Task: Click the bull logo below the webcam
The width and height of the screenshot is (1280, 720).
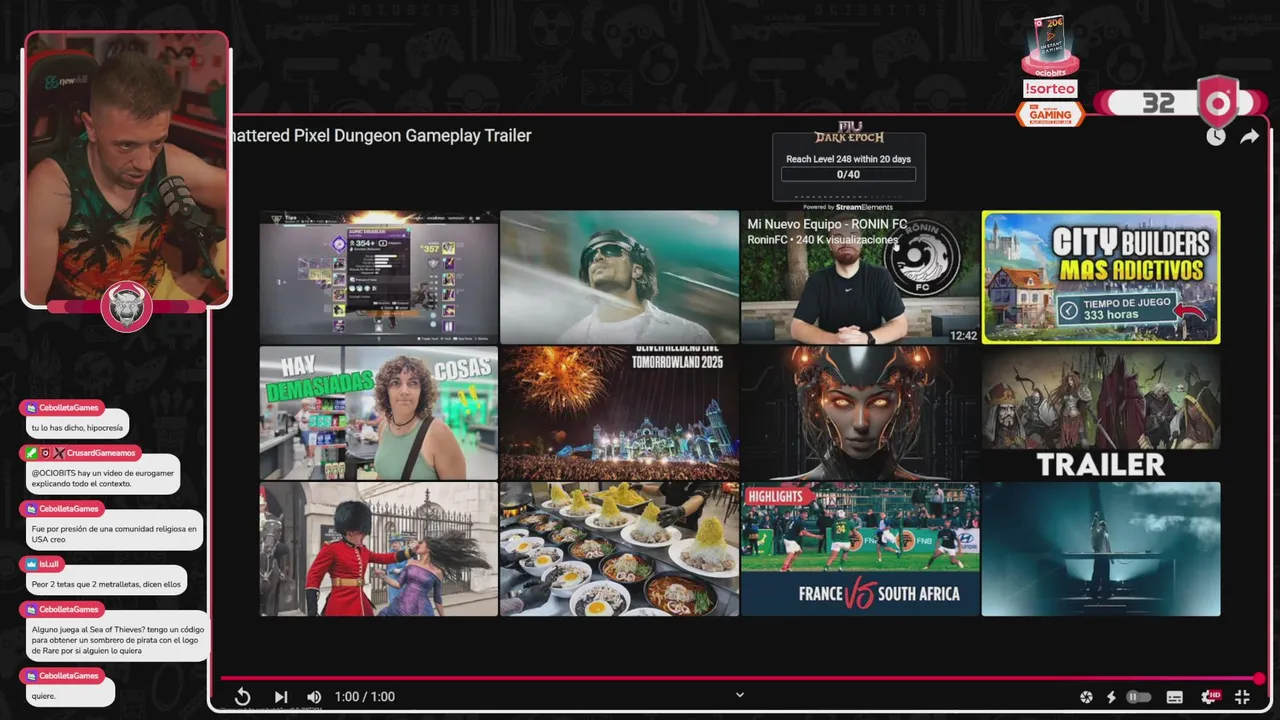Action: pos(126,306)
